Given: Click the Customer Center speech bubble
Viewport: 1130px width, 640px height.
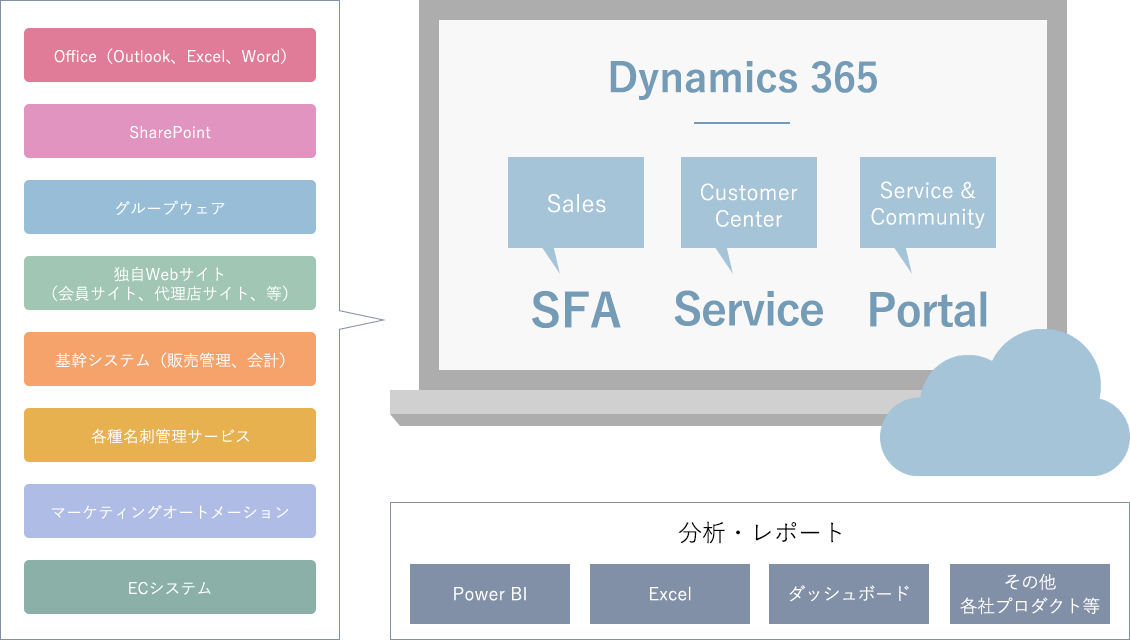Looking at the screenshot, I should click(x=749, y=203).
